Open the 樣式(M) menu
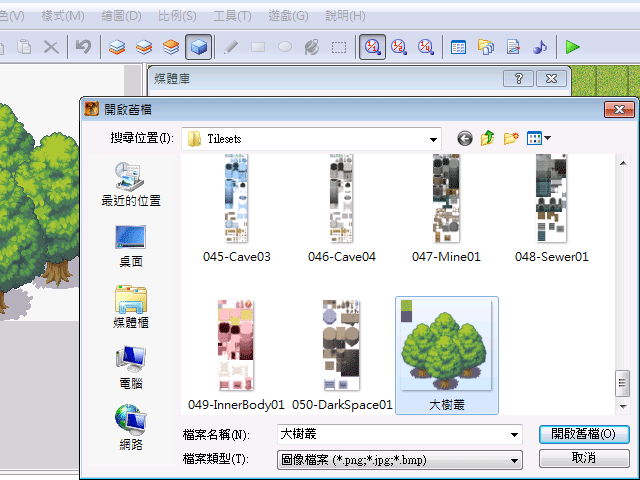The width and height of the screenshot is (640, 480). (63, 16)
